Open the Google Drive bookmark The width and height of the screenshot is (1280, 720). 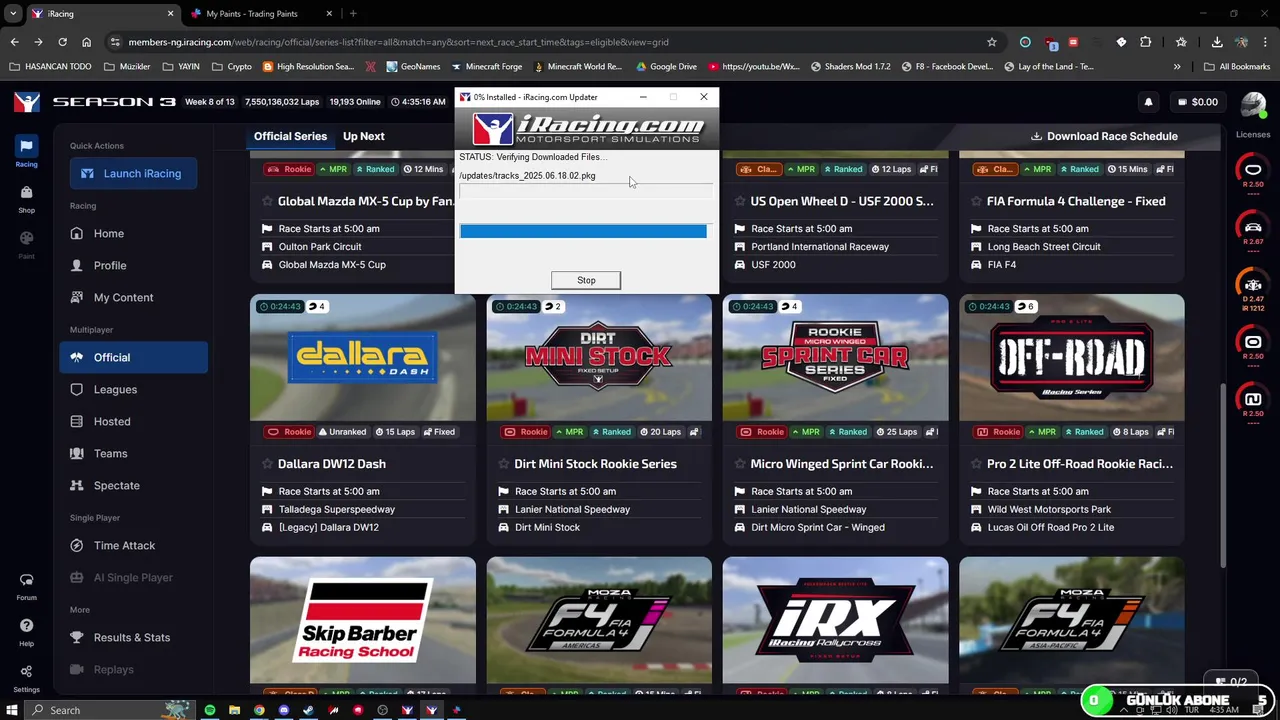coord(665,67)
